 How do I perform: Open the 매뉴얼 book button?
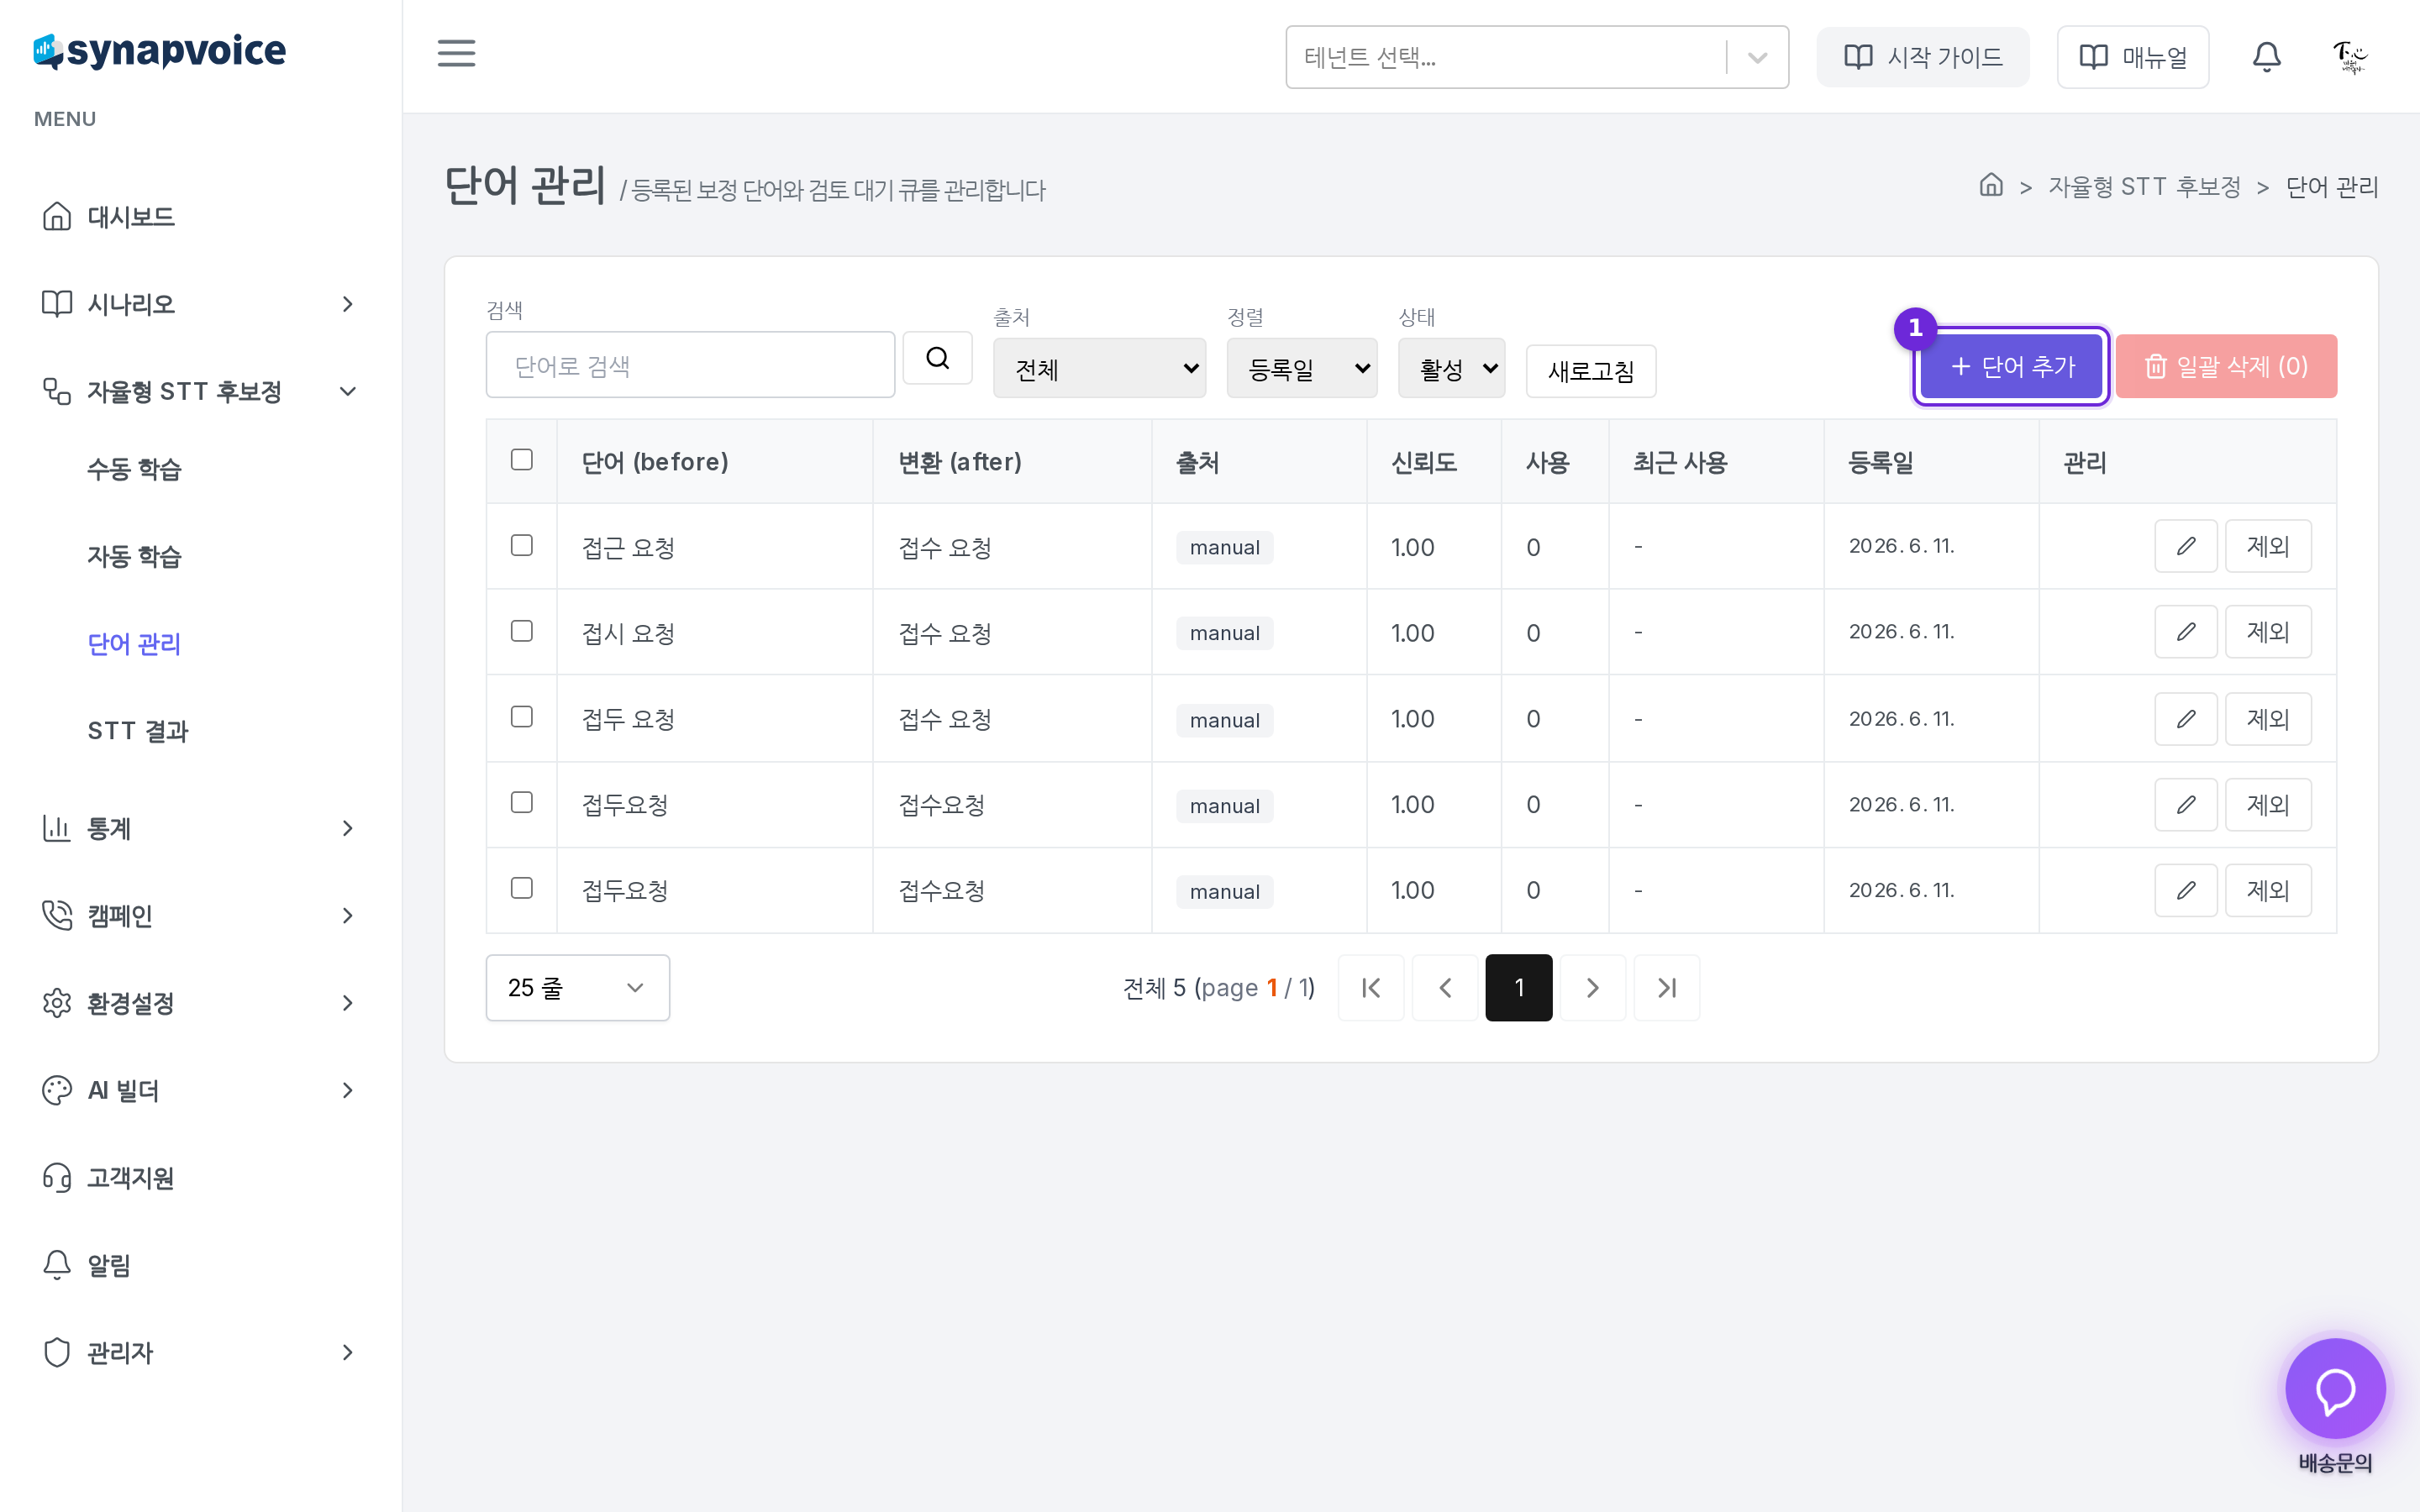[2133, 57]
